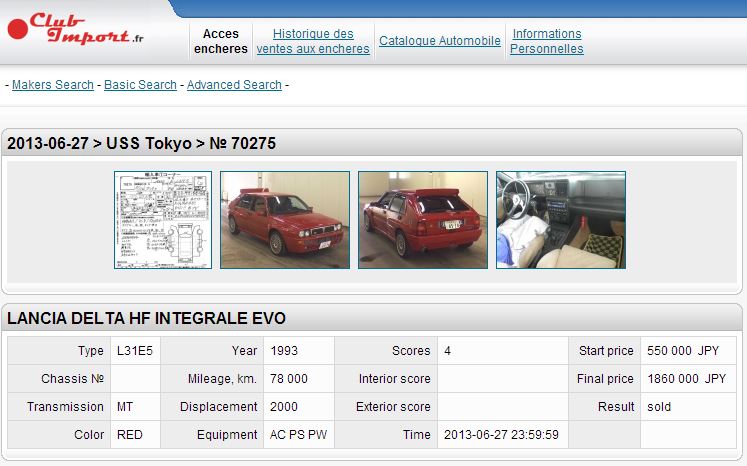Click the final price 1860 000 JPY cell
Image resolution: width=747 pixels, height=466 pixels.
coord(686,379)
